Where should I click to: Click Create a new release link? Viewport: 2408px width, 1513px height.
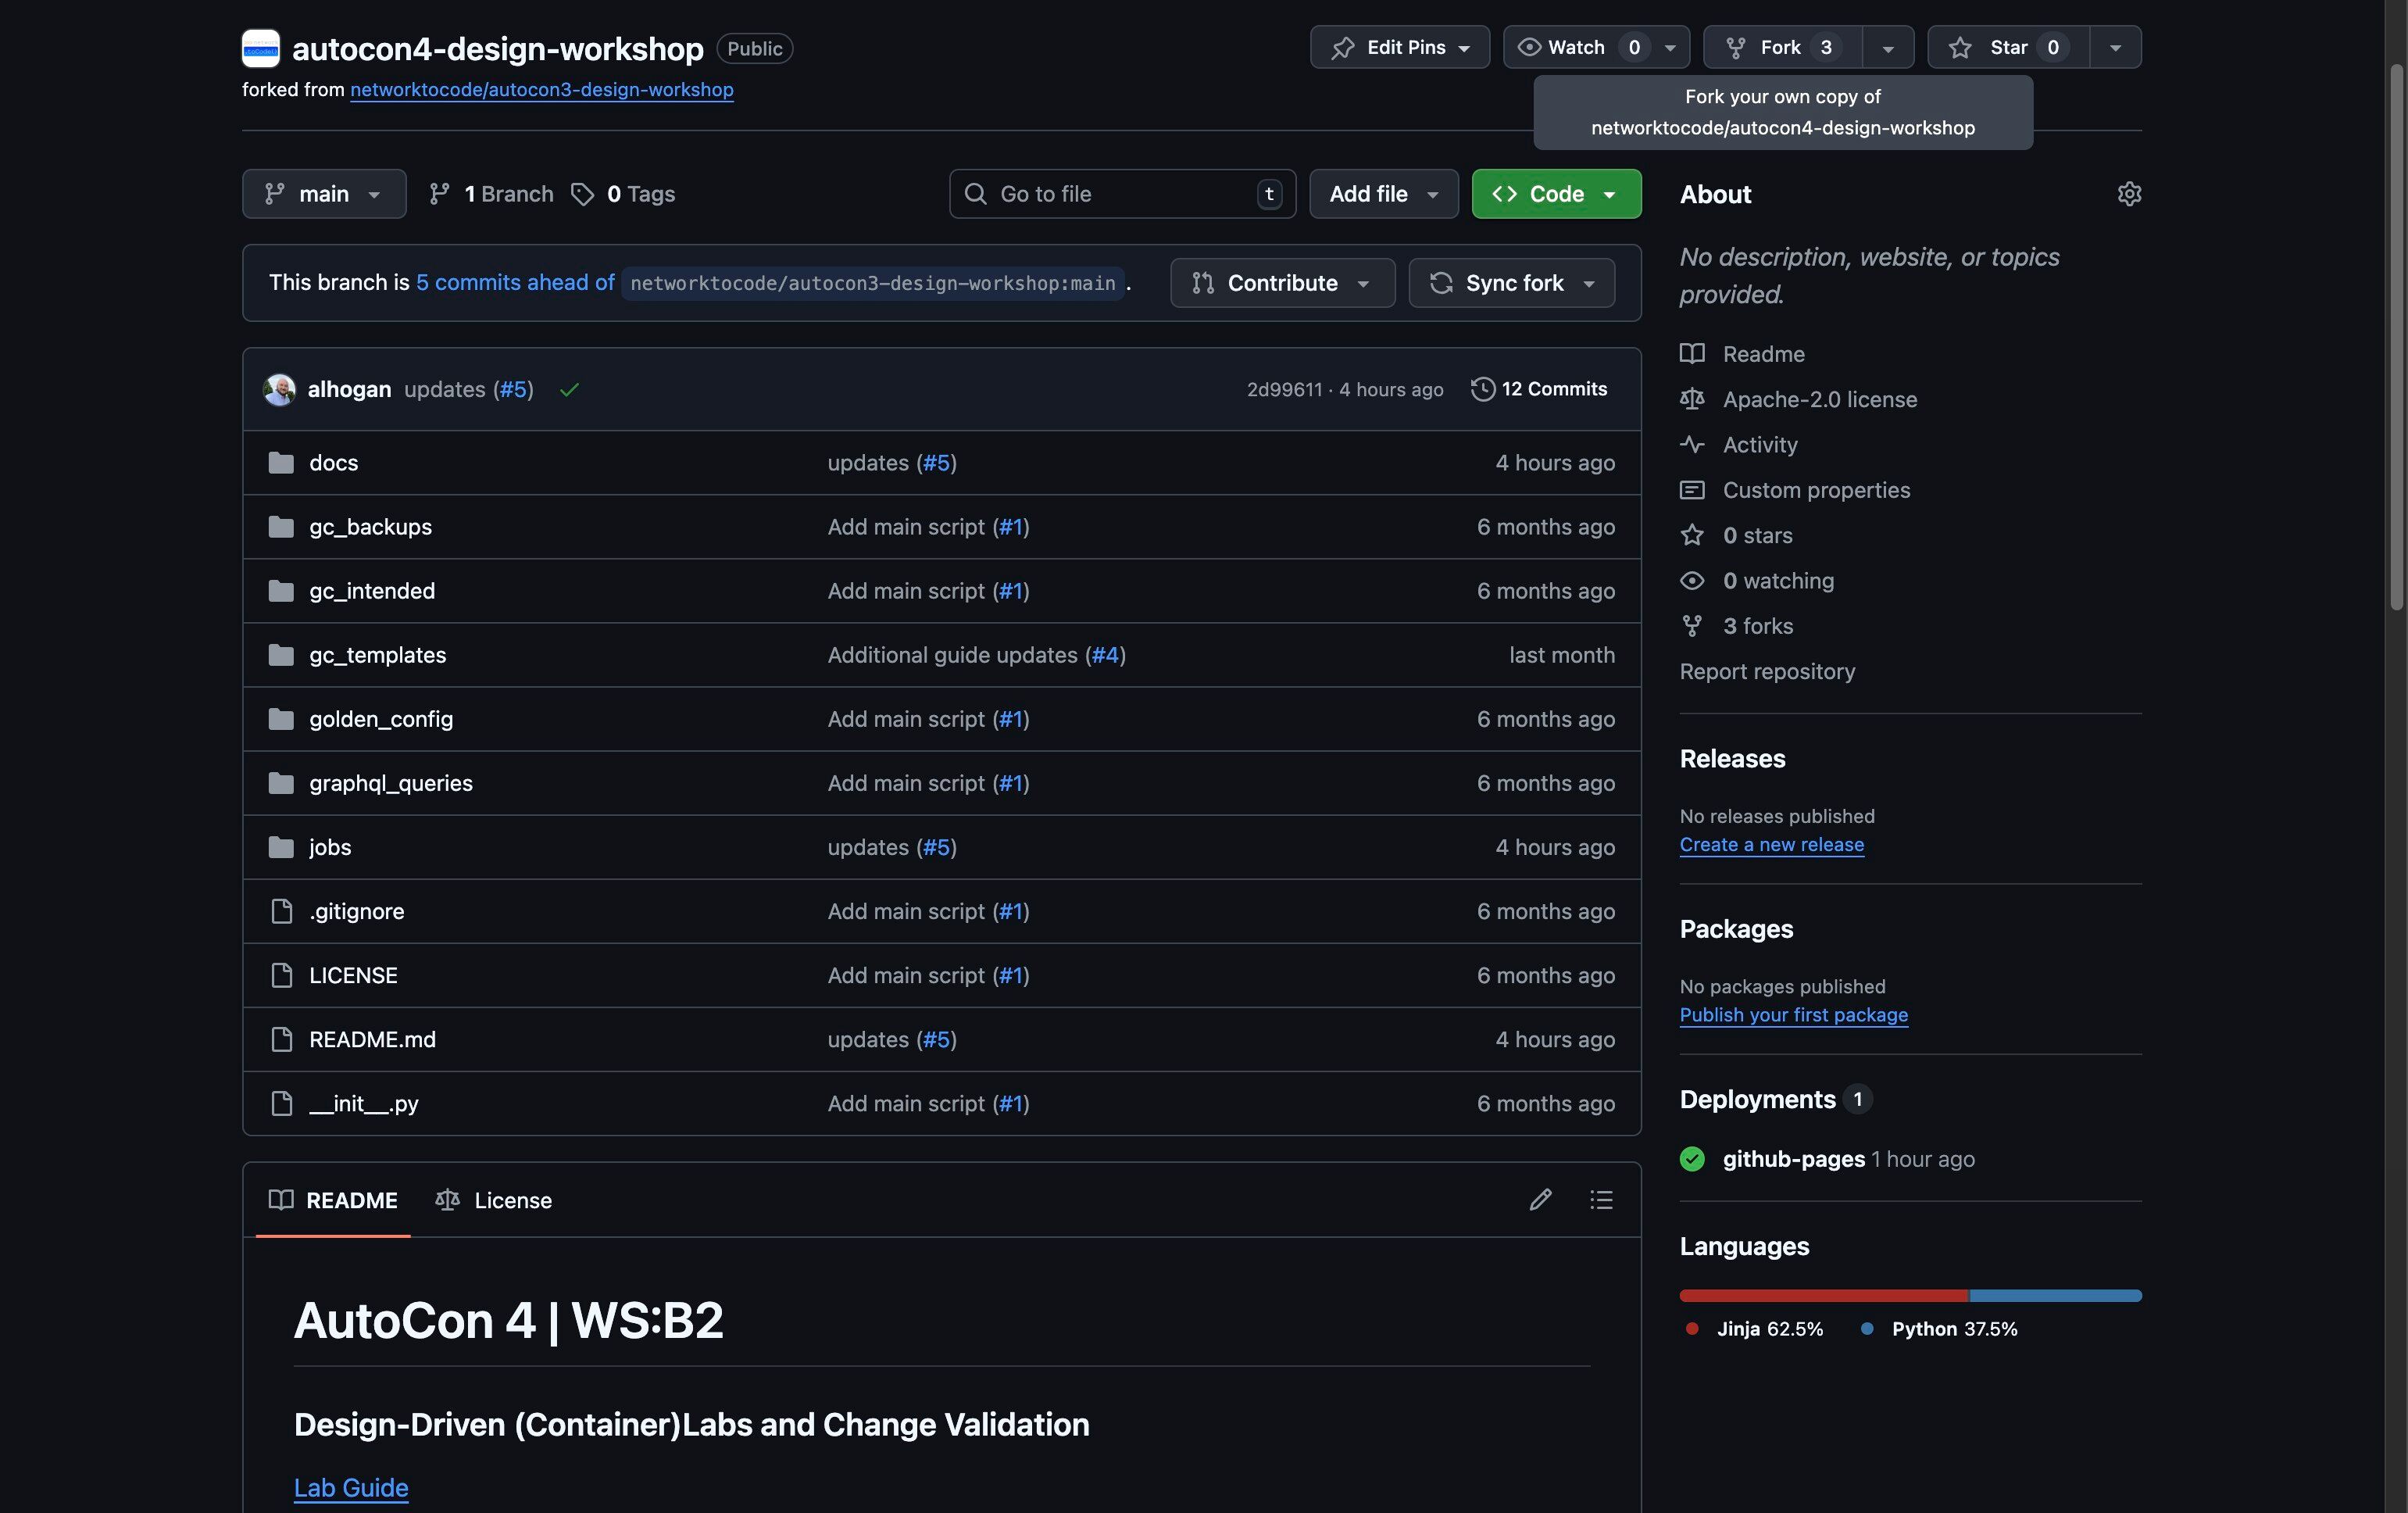coord(1771,844)
